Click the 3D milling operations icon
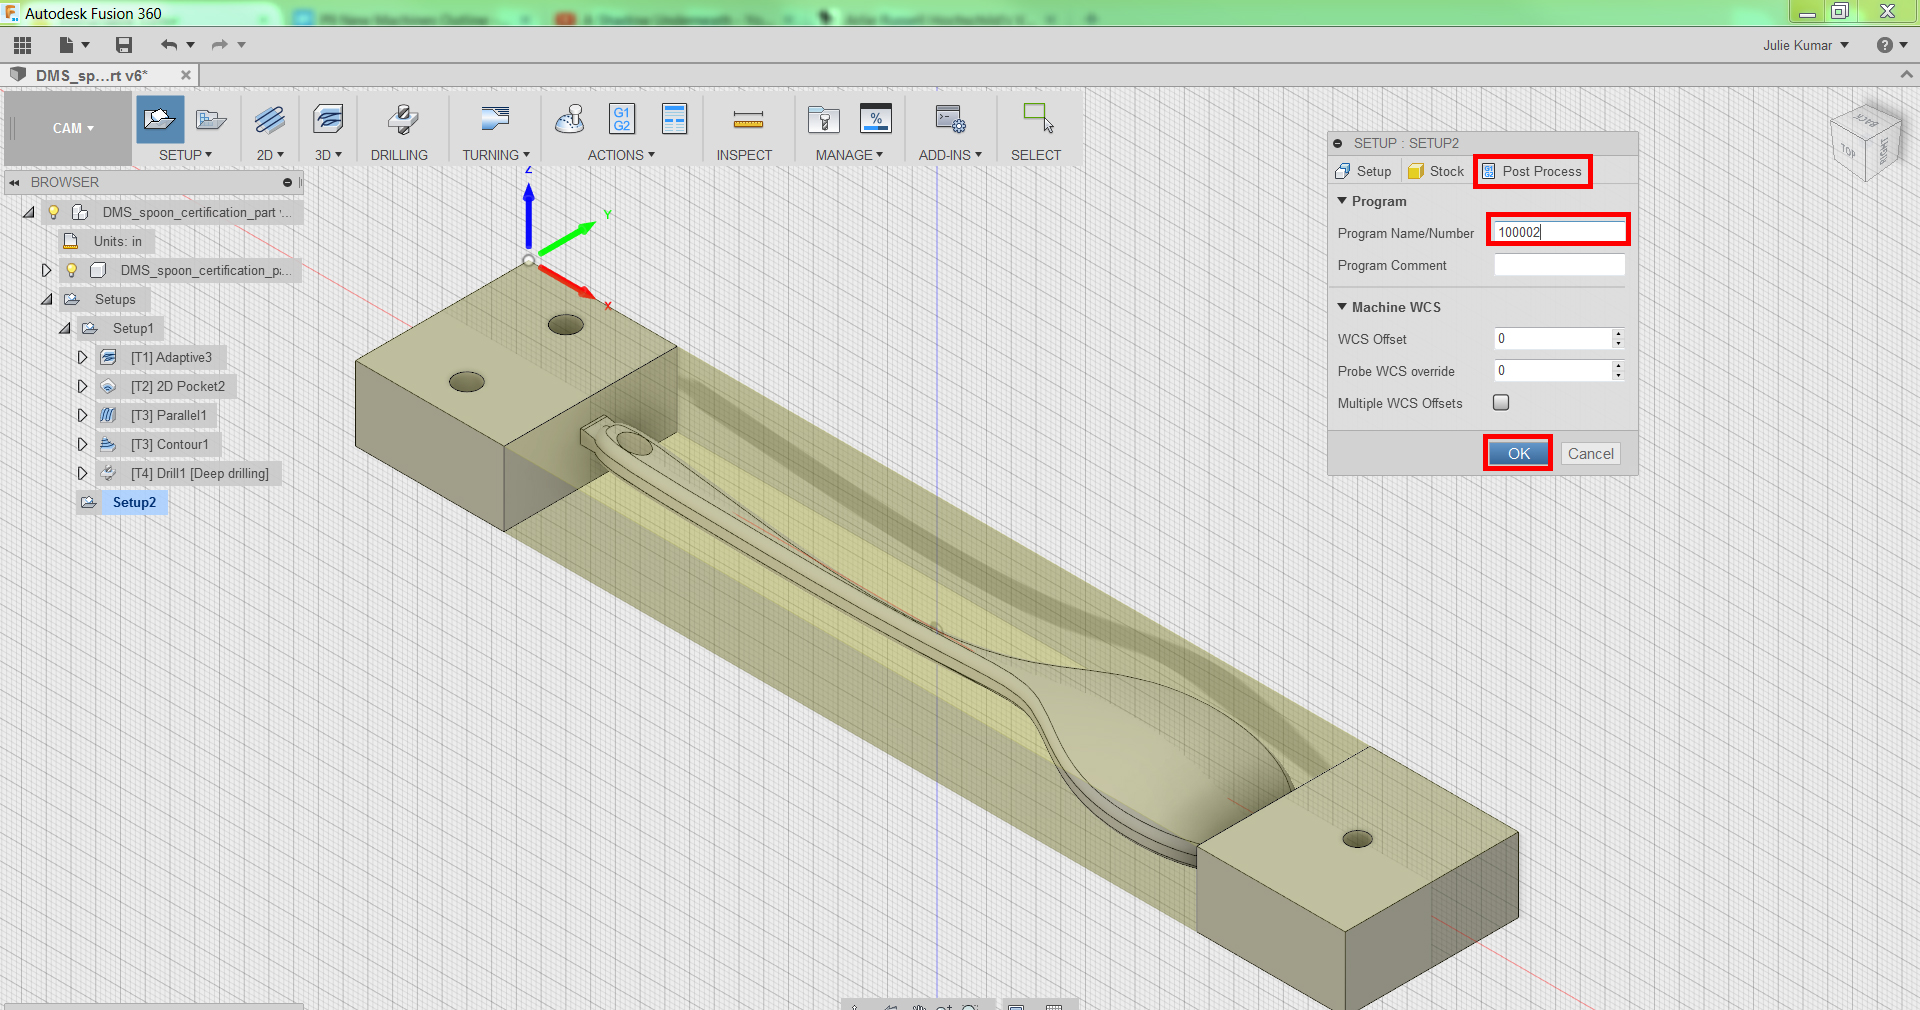Image resolution: width=1920 pixels, height=1010 pixels. point(328,120)
